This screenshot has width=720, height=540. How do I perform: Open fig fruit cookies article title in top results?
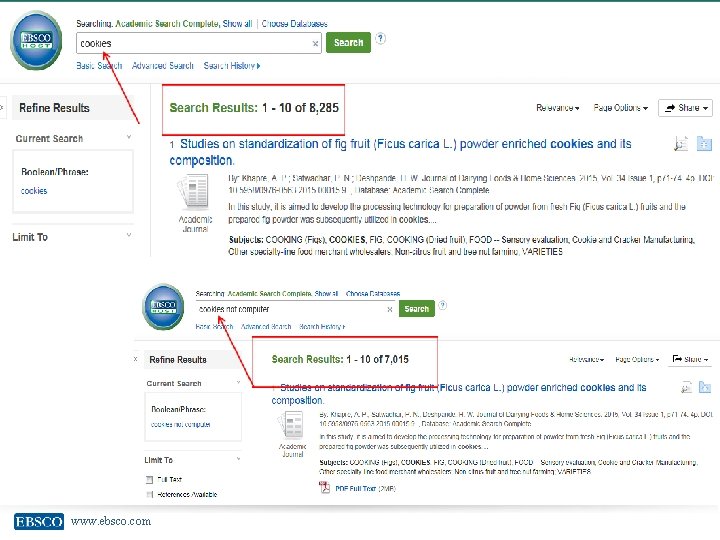(400, 152)
